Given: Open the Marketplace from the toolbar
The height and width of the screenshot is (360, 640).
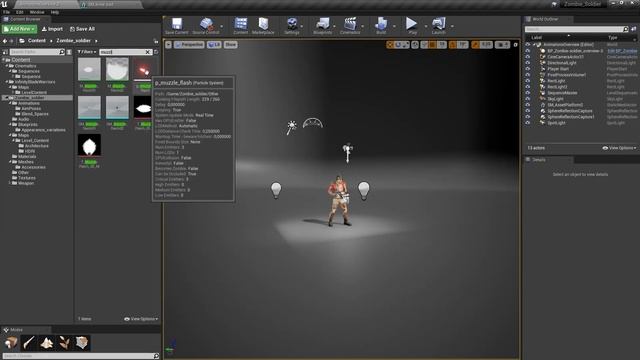Looking at the screenshot, I should 263,24.
